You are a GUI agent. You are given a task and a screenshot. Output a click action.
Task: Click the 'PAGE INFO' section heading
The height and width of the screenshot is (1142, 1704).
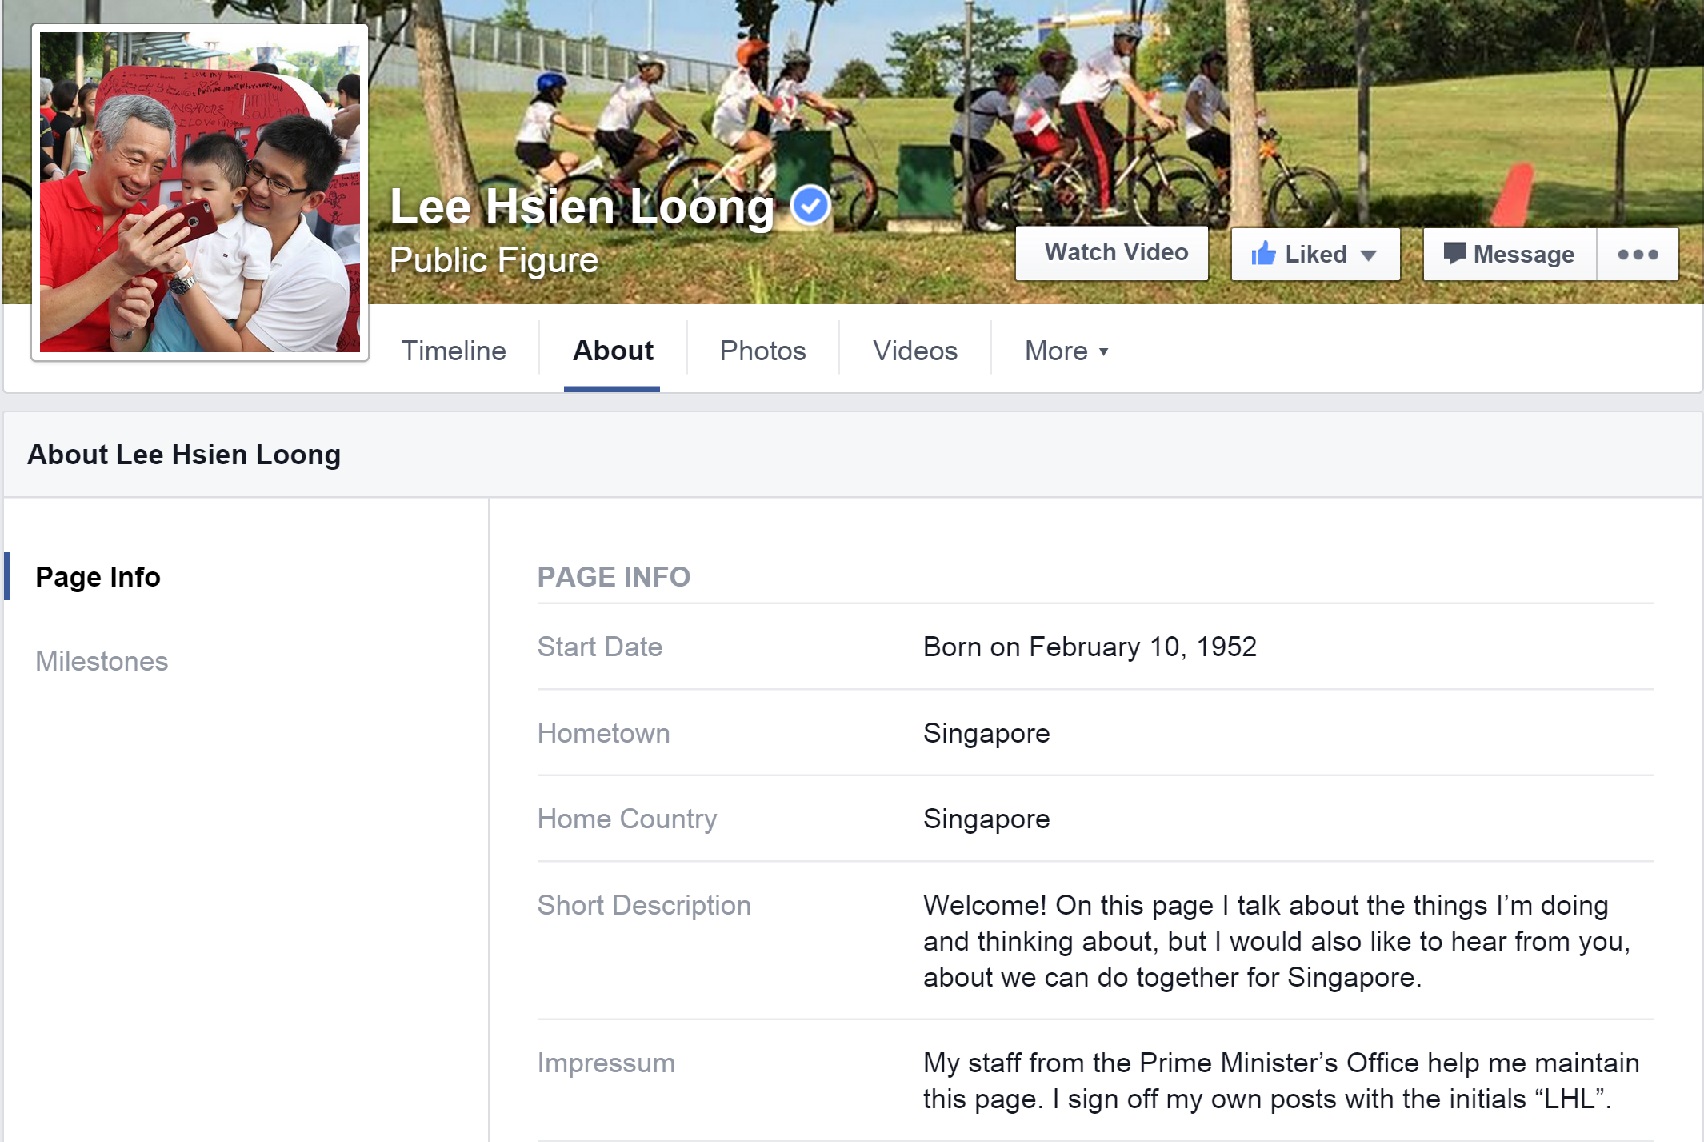614,577
